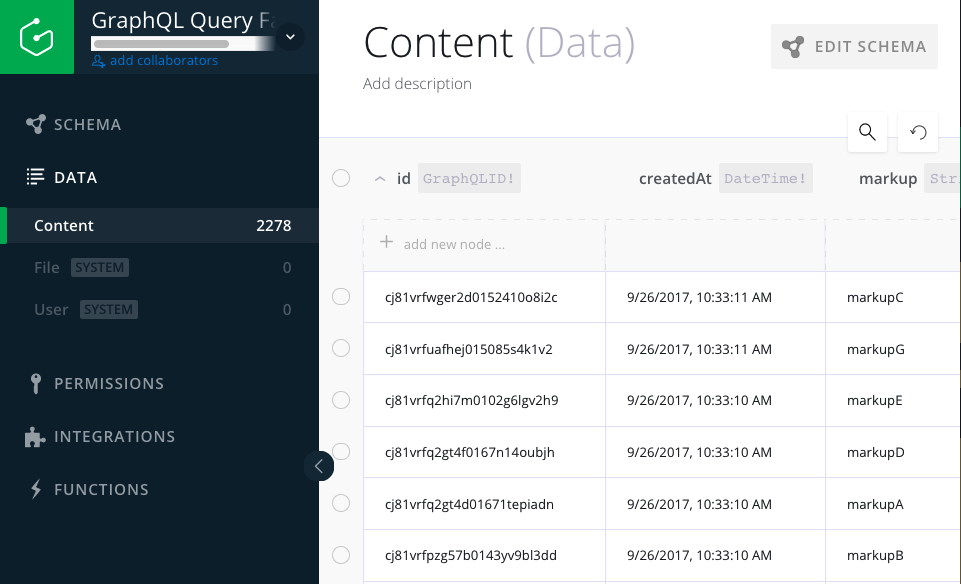The image size is (961, 584).
Task: Click the markupC cell
Action: (894, 297)
